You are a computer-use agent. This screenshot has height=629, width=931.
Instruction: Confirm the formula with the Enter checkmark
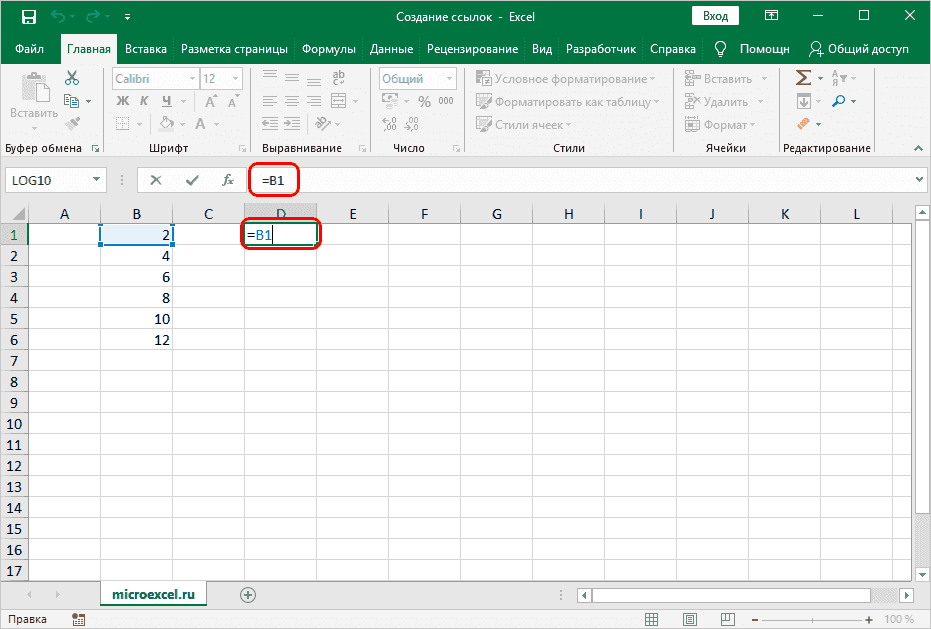pyautogui.click(x=191, y=180)
